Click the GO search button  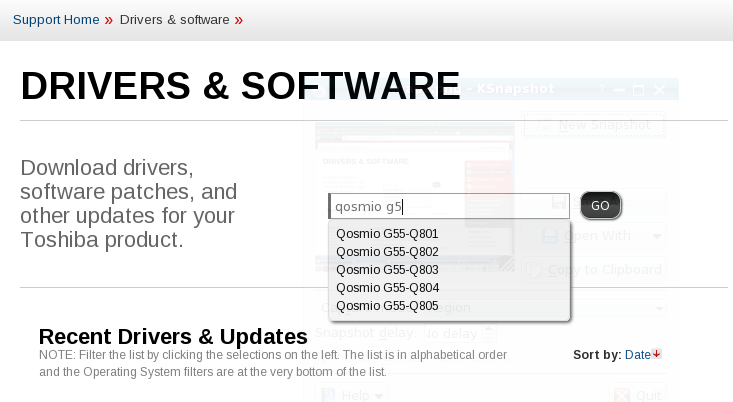pos(601,206)
